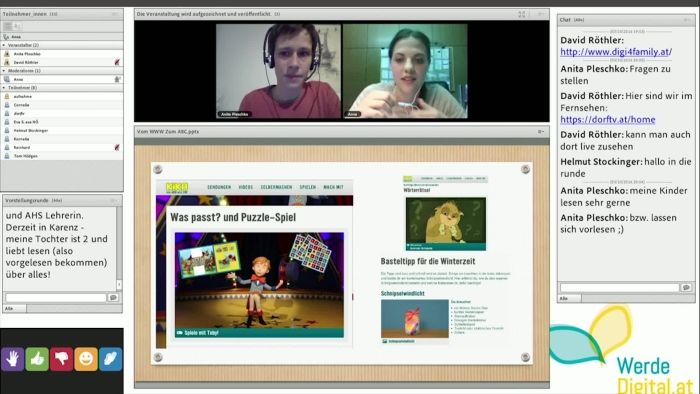
Task: Click VIDEOS in the KiKA slide menu
Action: (246, 187)
